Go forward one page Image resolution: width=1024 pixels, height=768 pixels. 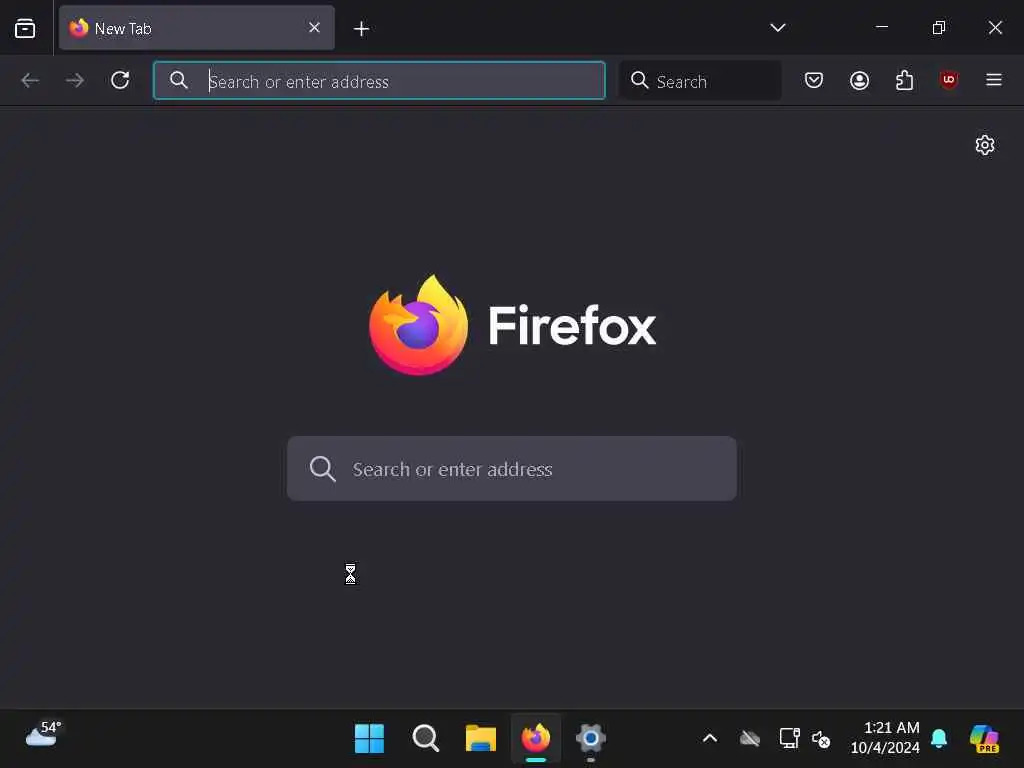(x=75, y=80)
